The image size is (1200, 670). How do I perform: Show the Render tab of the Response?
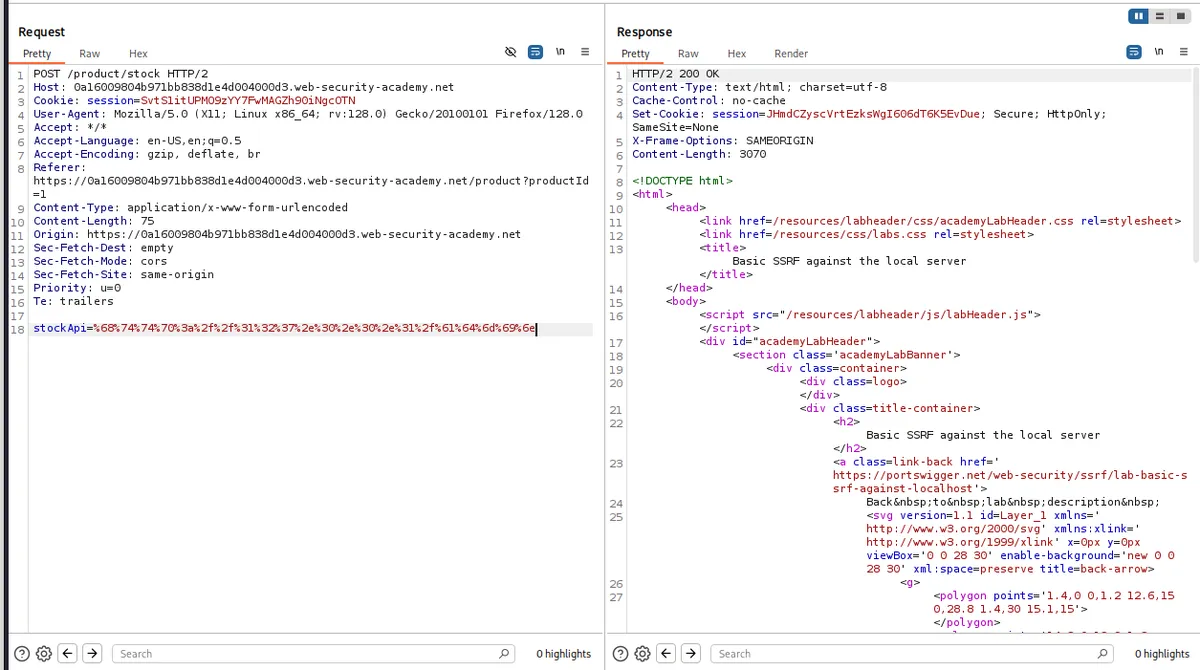click(791, 53)
